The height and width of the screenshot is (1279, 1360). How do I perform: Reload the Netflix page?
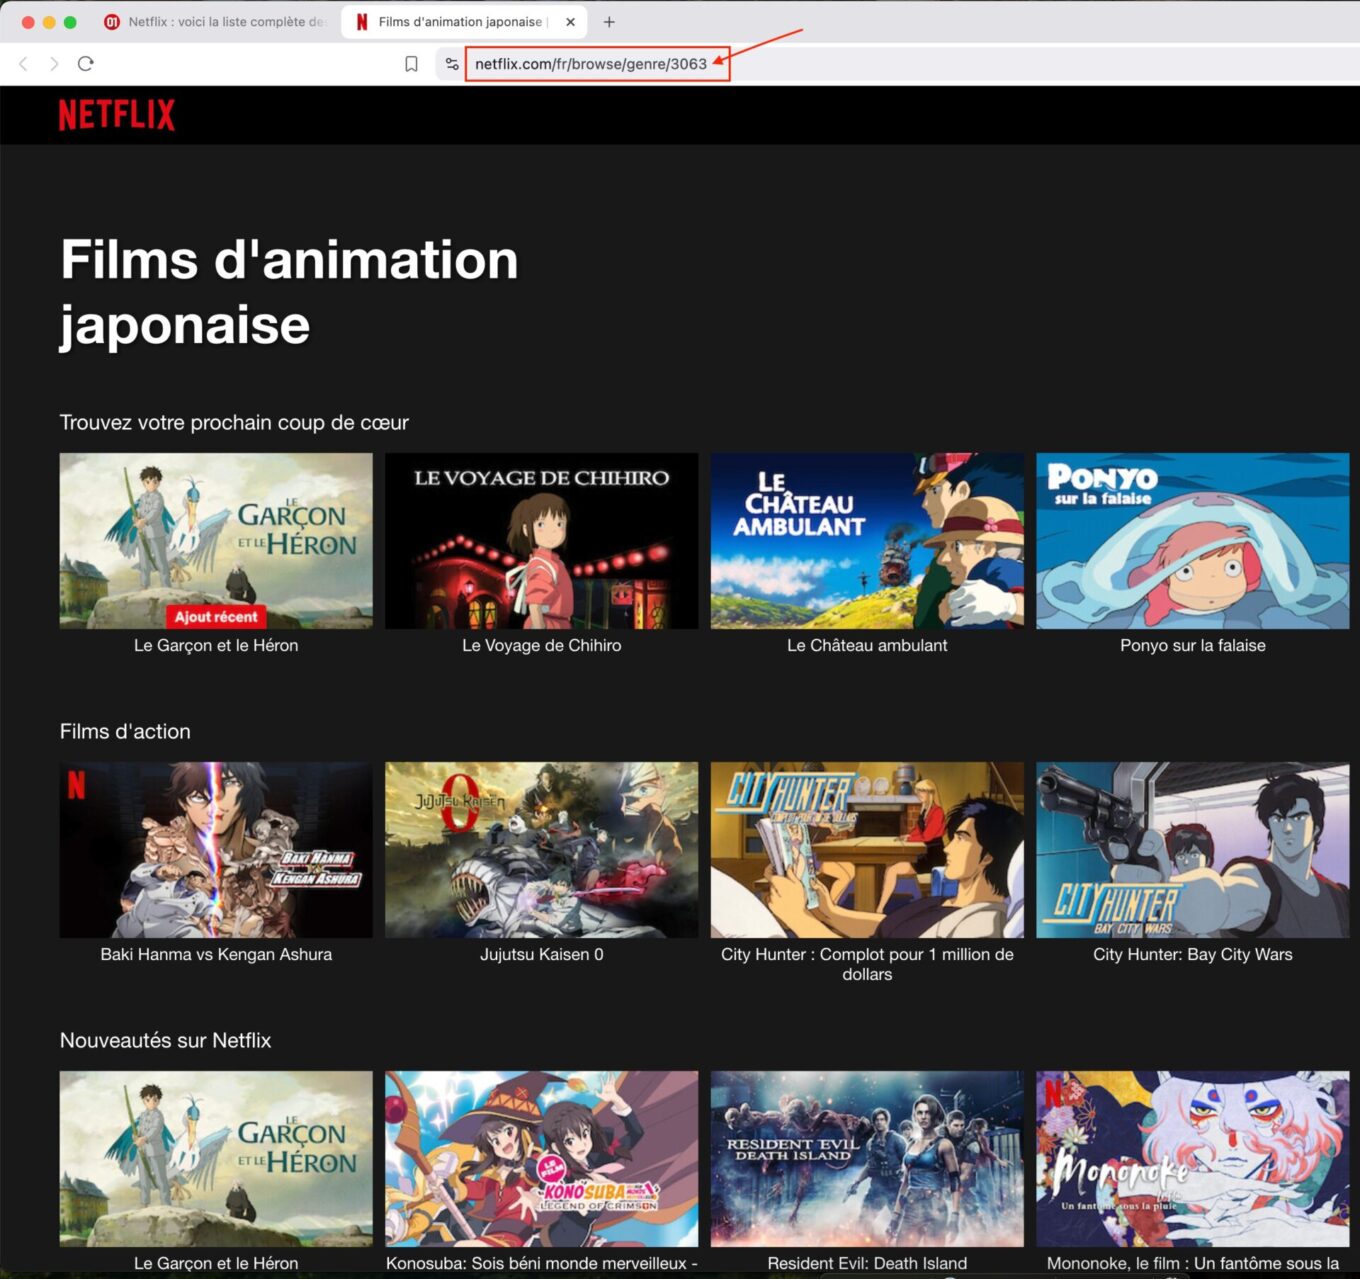click(x=86, y=64)
